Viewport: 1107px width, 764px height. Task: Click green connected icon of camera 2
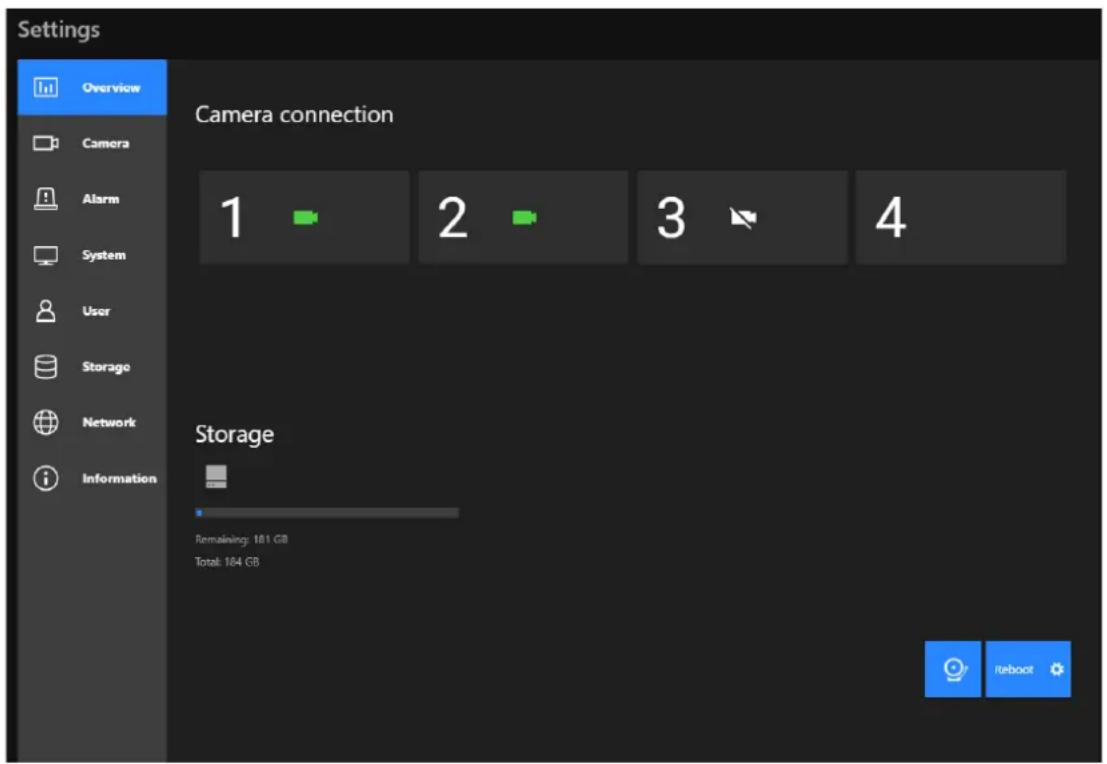click(525, 217)
